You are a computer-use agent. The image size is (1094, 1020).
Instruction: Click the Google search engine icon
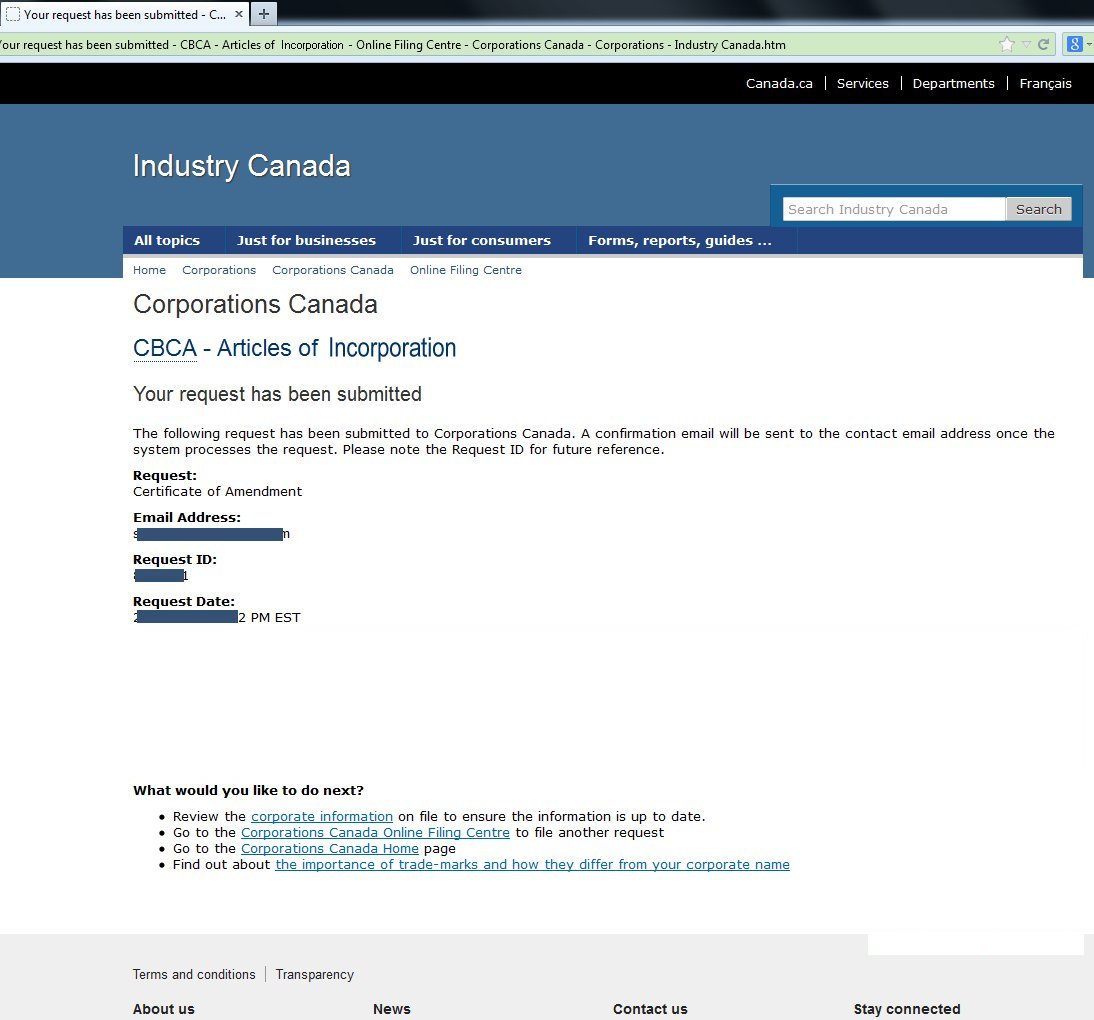[x=1075, y=44]
